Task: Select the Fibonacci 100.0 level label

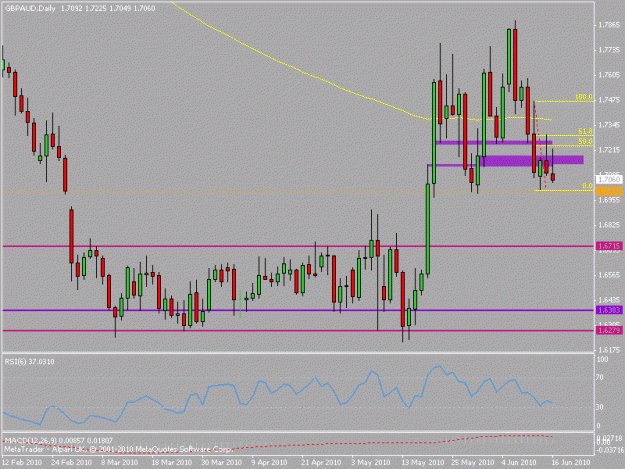Action: click(x=584, y=97)
